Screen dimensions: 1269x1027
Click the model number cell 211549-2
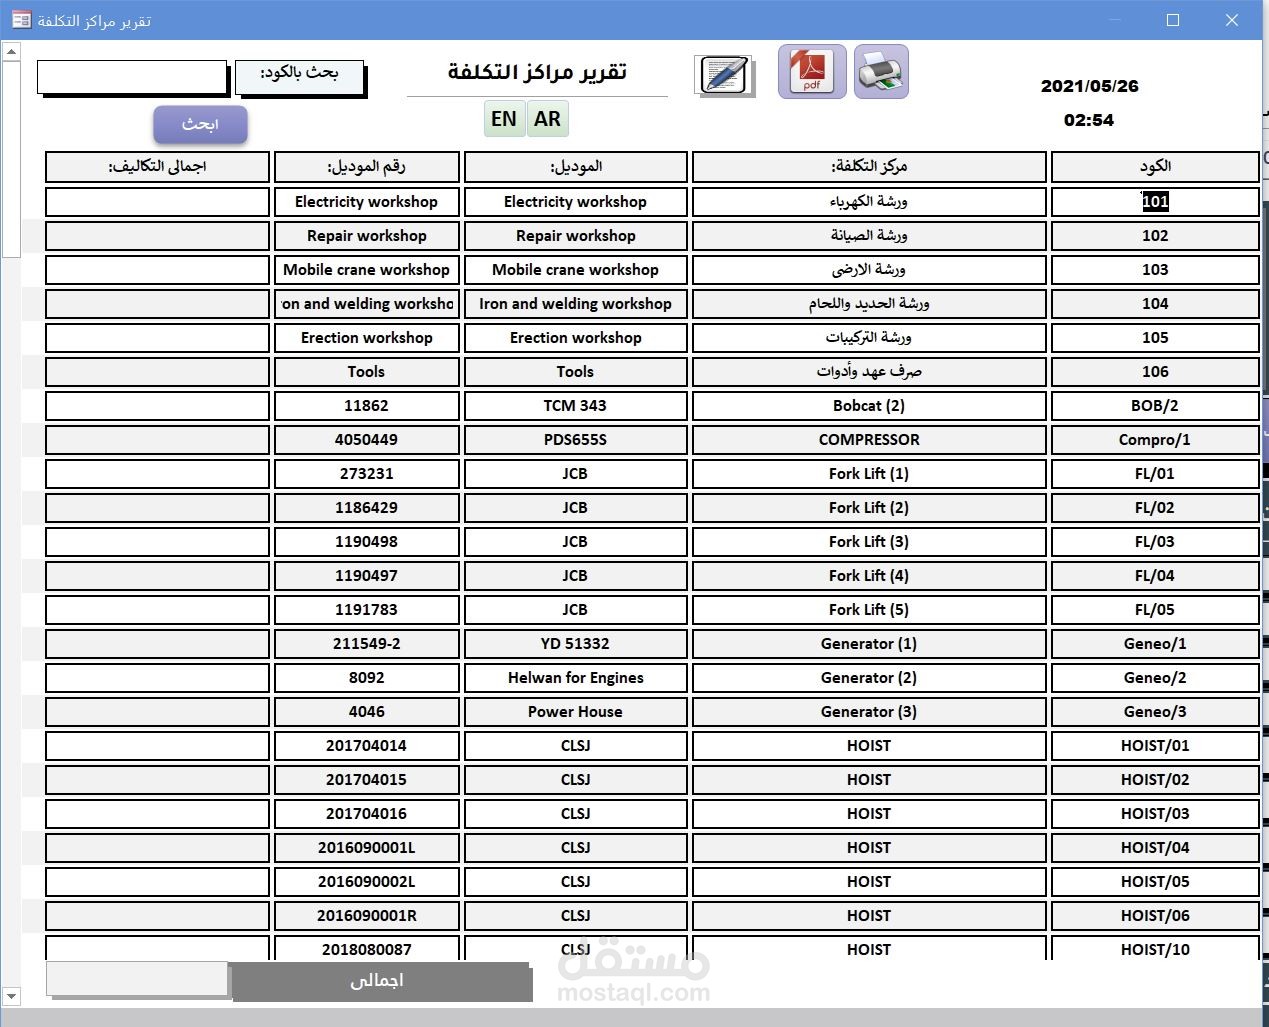(366, 643)
